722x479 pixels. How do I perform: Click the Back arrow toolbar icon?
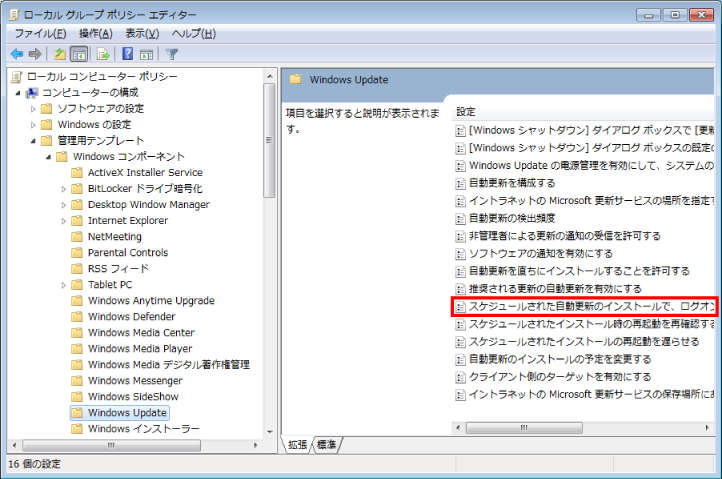[17, 54]
